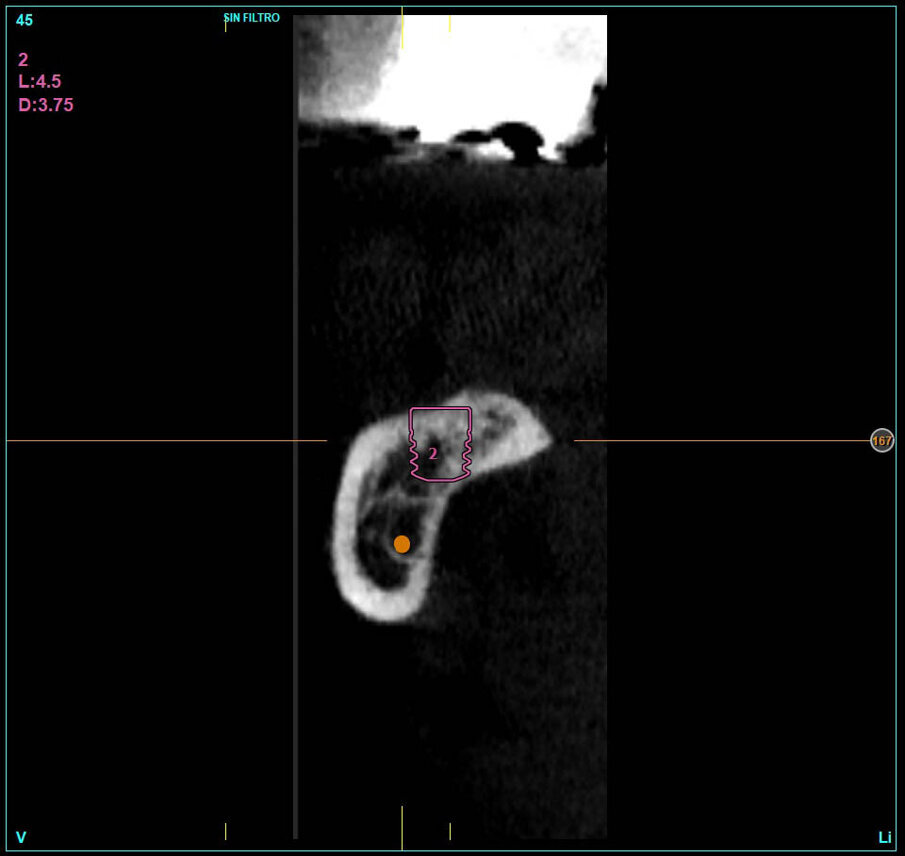Screen dimensions: 905x856
Task: Expand details for implant number 2 label
Action: click(23, 58)
